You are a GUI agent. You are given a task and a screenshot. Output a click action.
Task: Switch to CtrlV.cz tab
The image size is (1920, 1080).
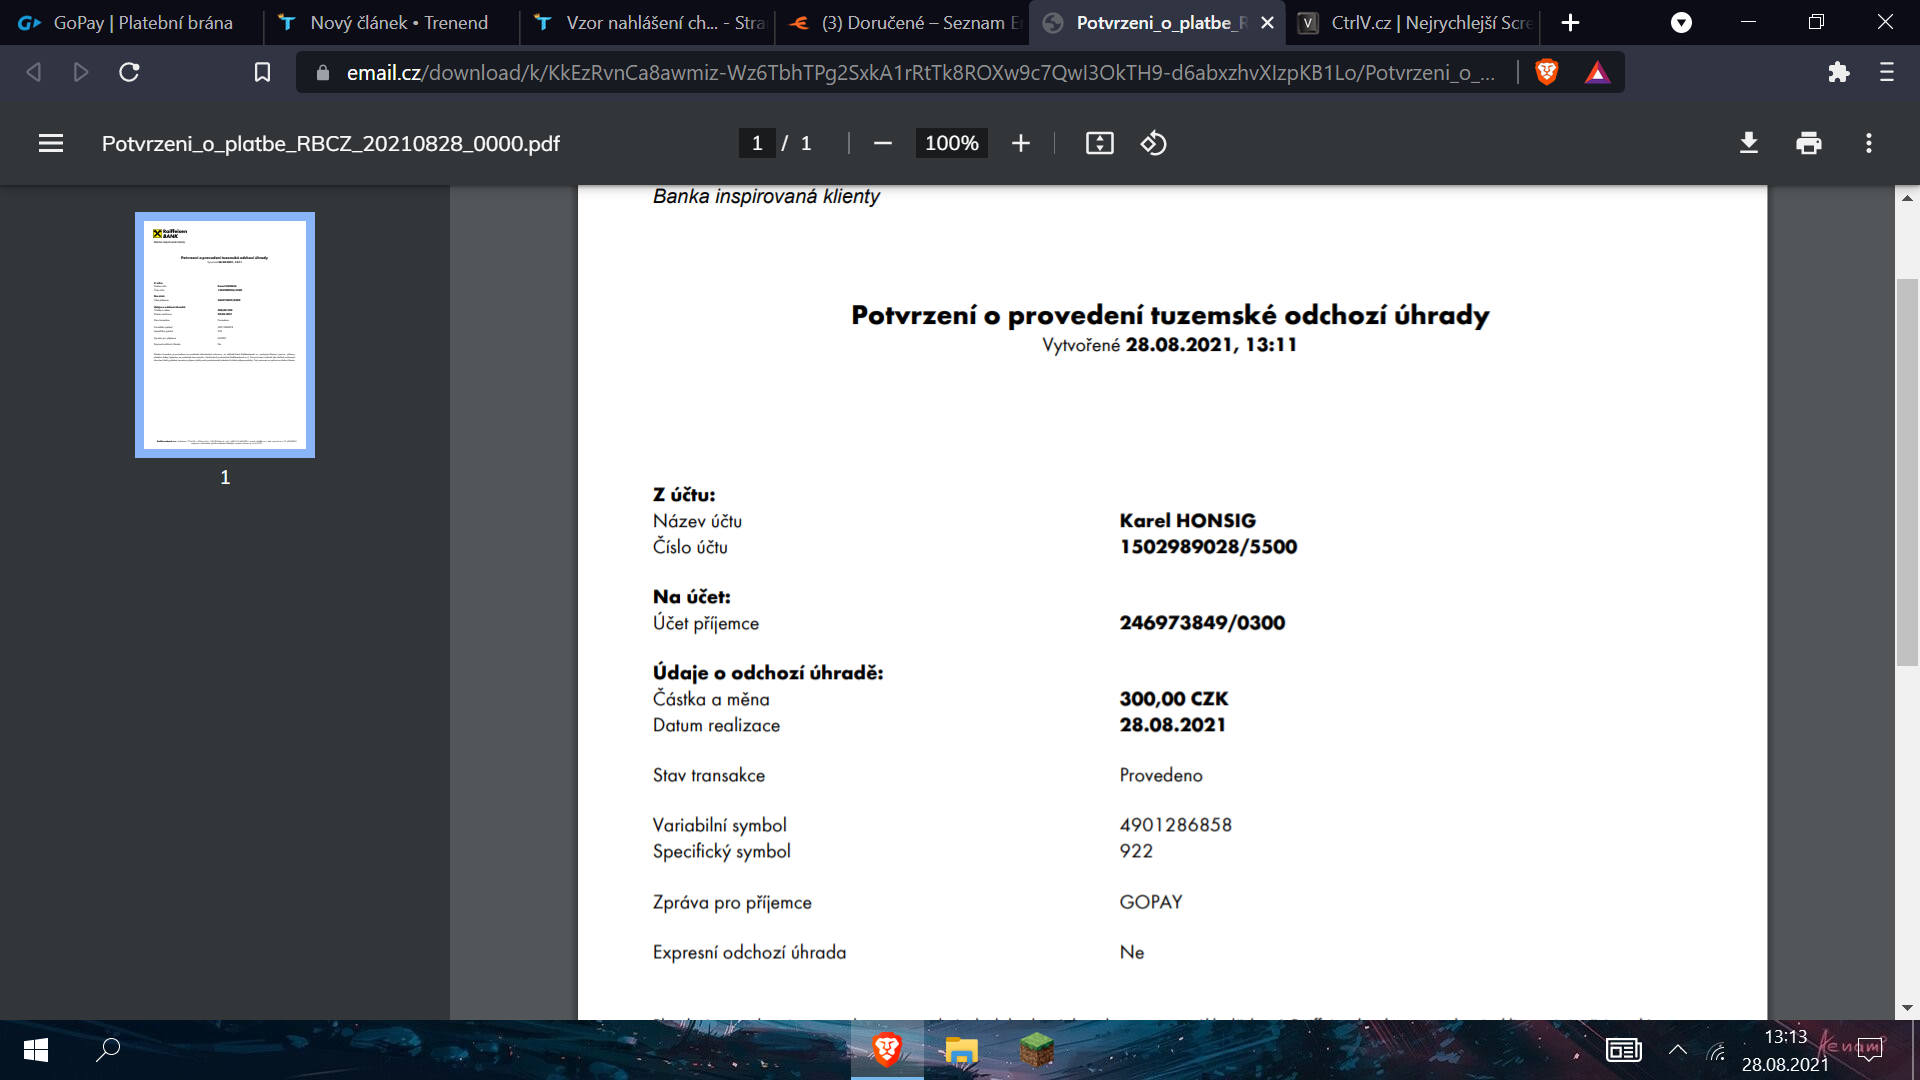[x=1418, y=22]
